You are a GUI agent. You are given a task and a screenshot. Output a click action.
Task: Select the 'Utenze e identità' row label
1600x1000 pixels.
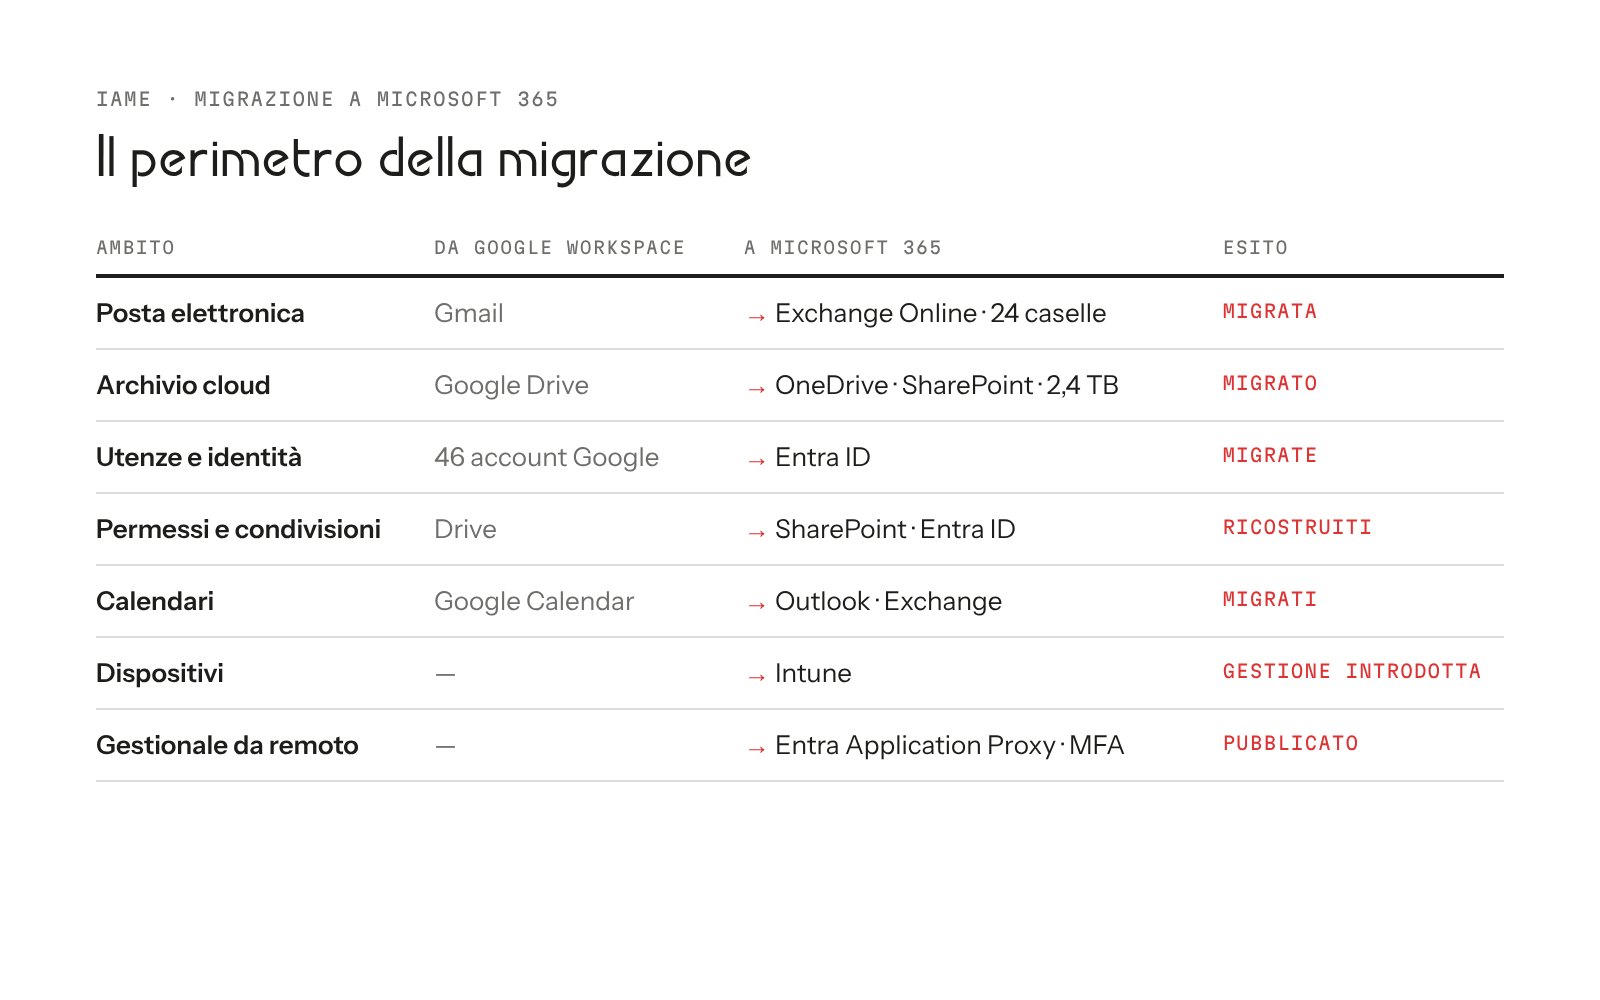click(x=199, y=457)
